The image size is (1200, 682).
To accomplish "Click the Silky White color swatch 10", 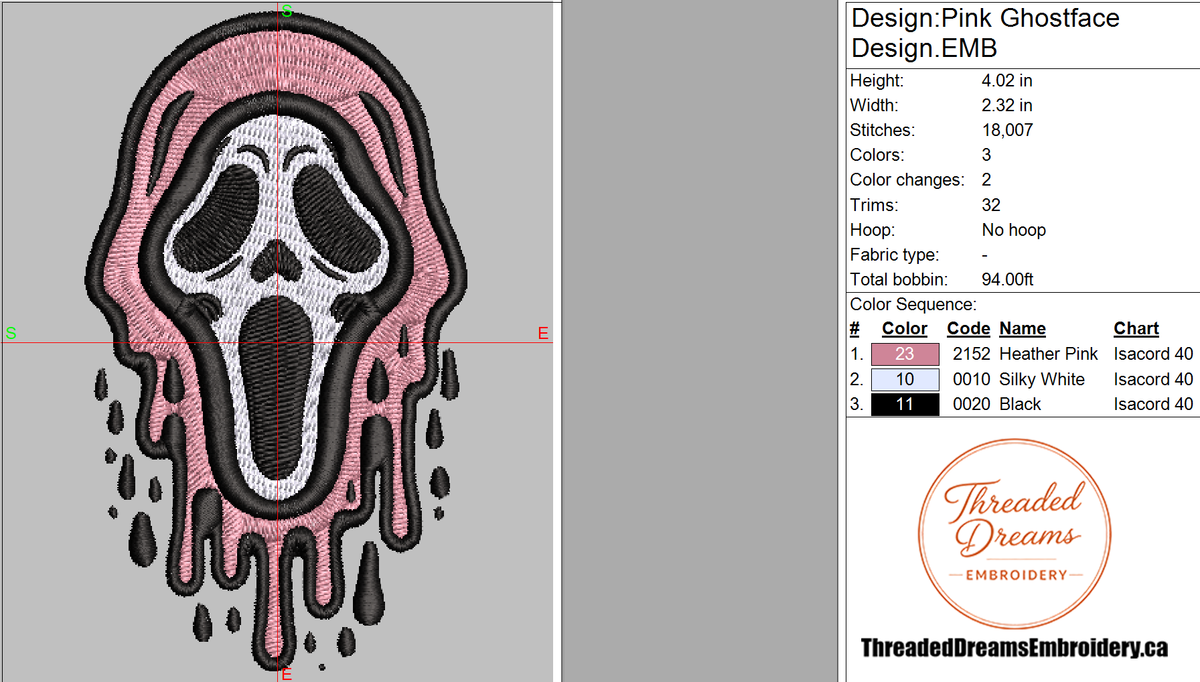I will click(x=905, y=379).
